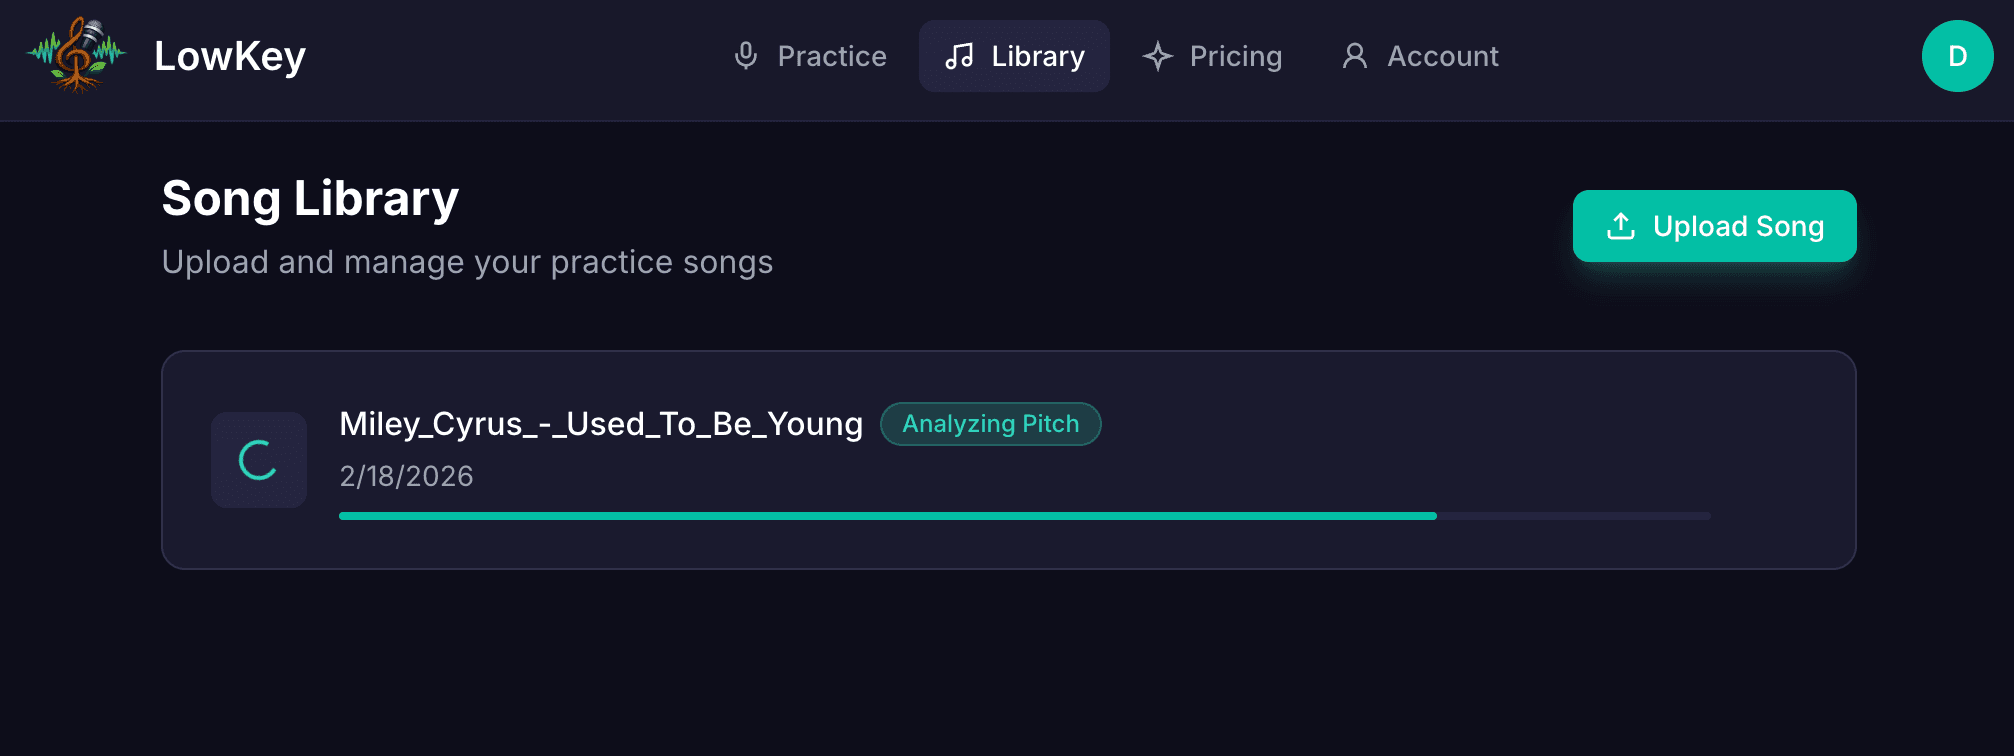Go to the Practice tab
This screenshot has width=2014, height=756.
pyautogui.click(x=831, y=56)
